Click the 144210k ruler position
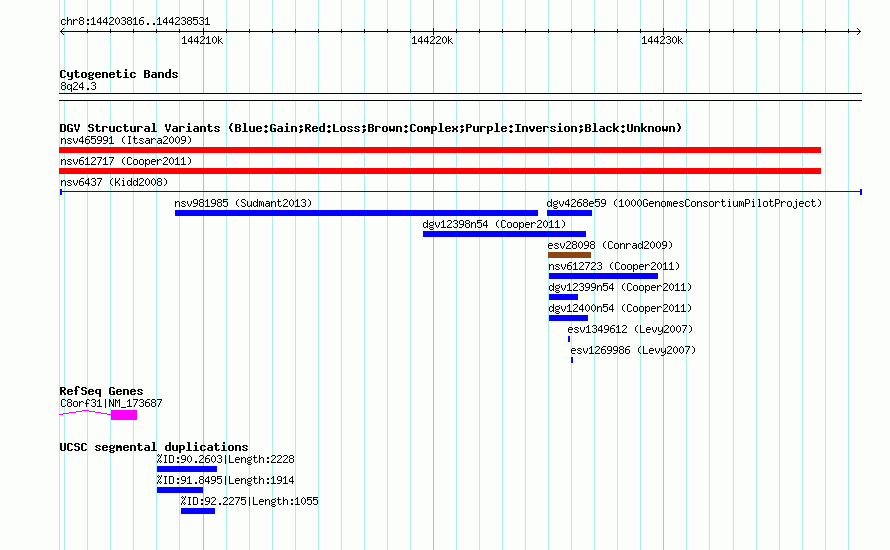 click(x=202, y=40)
